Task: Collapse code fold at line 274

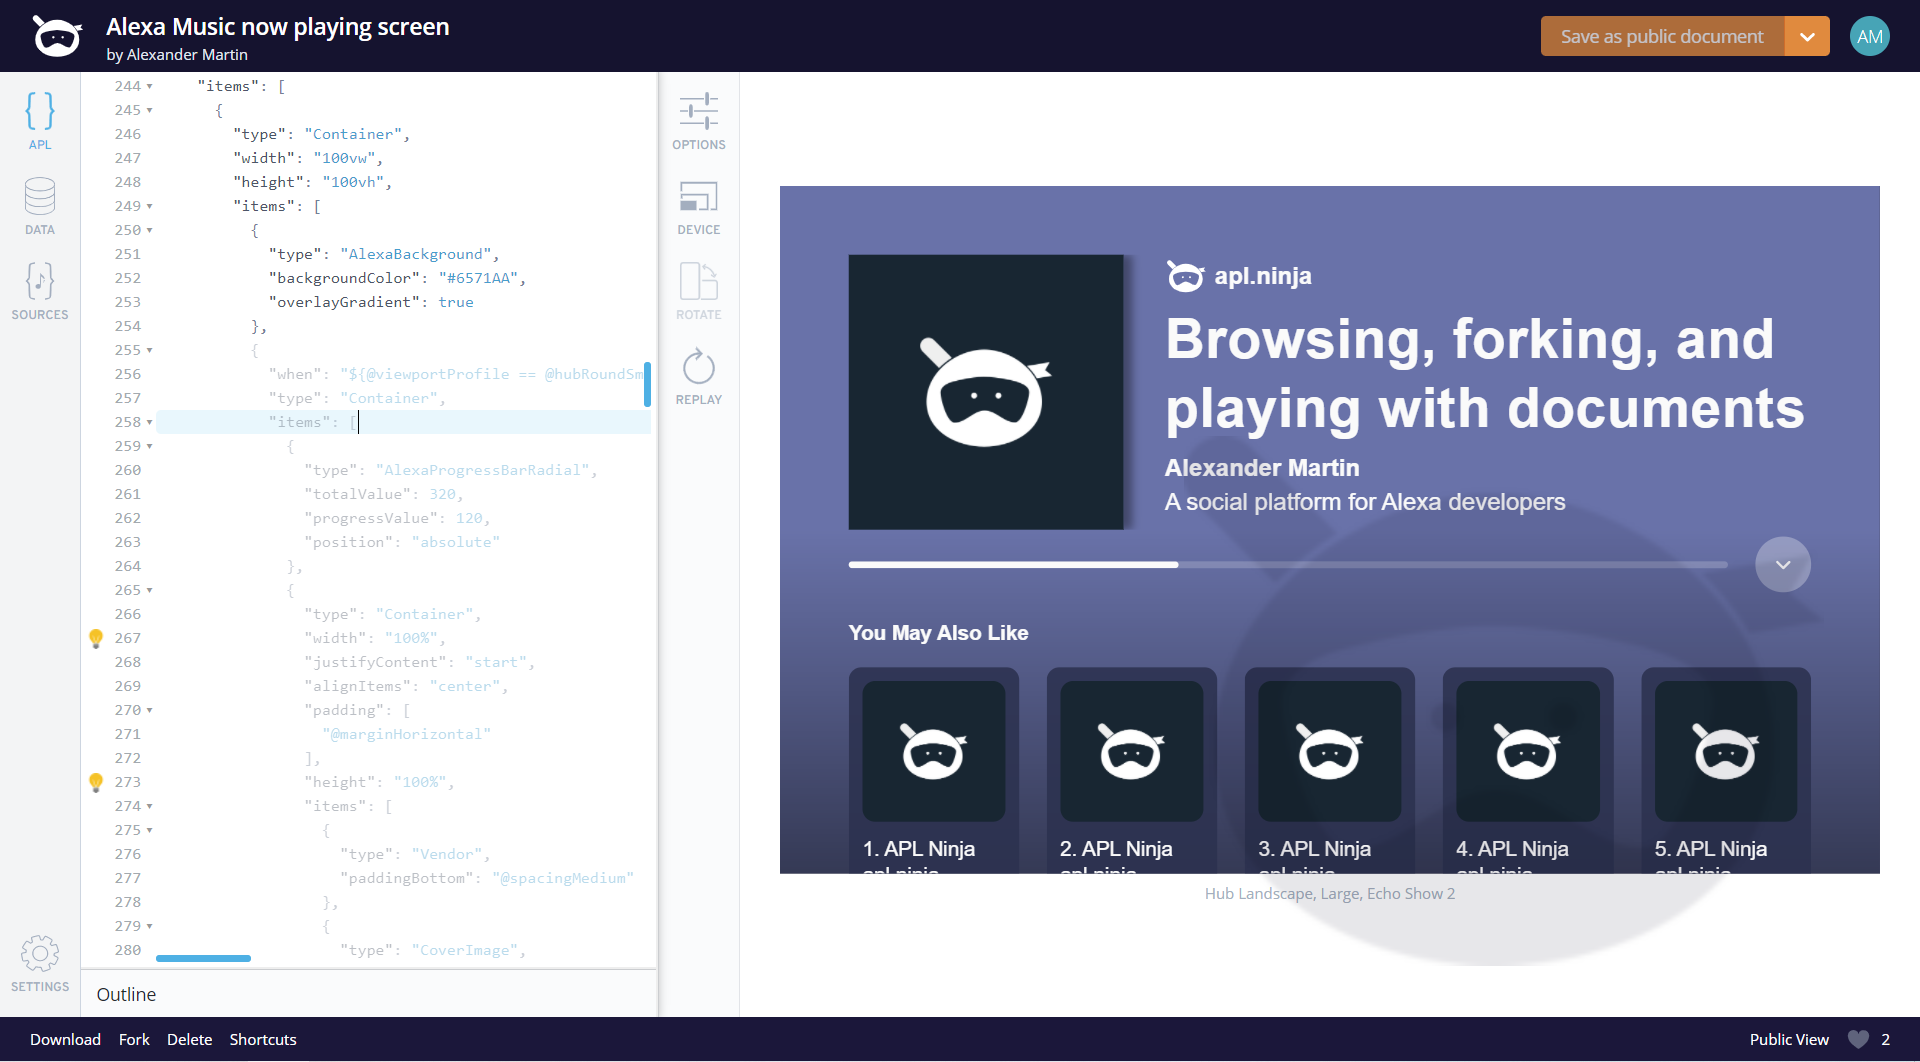Action: click(x=150, y=806)
